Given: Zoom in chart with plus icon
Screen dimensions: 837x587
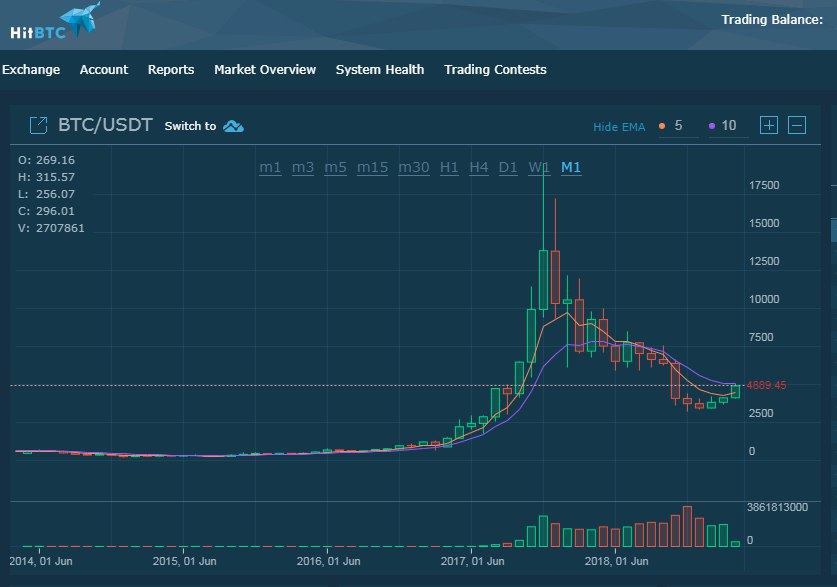Looking at the screenshot, I should (x=769, y=125).
